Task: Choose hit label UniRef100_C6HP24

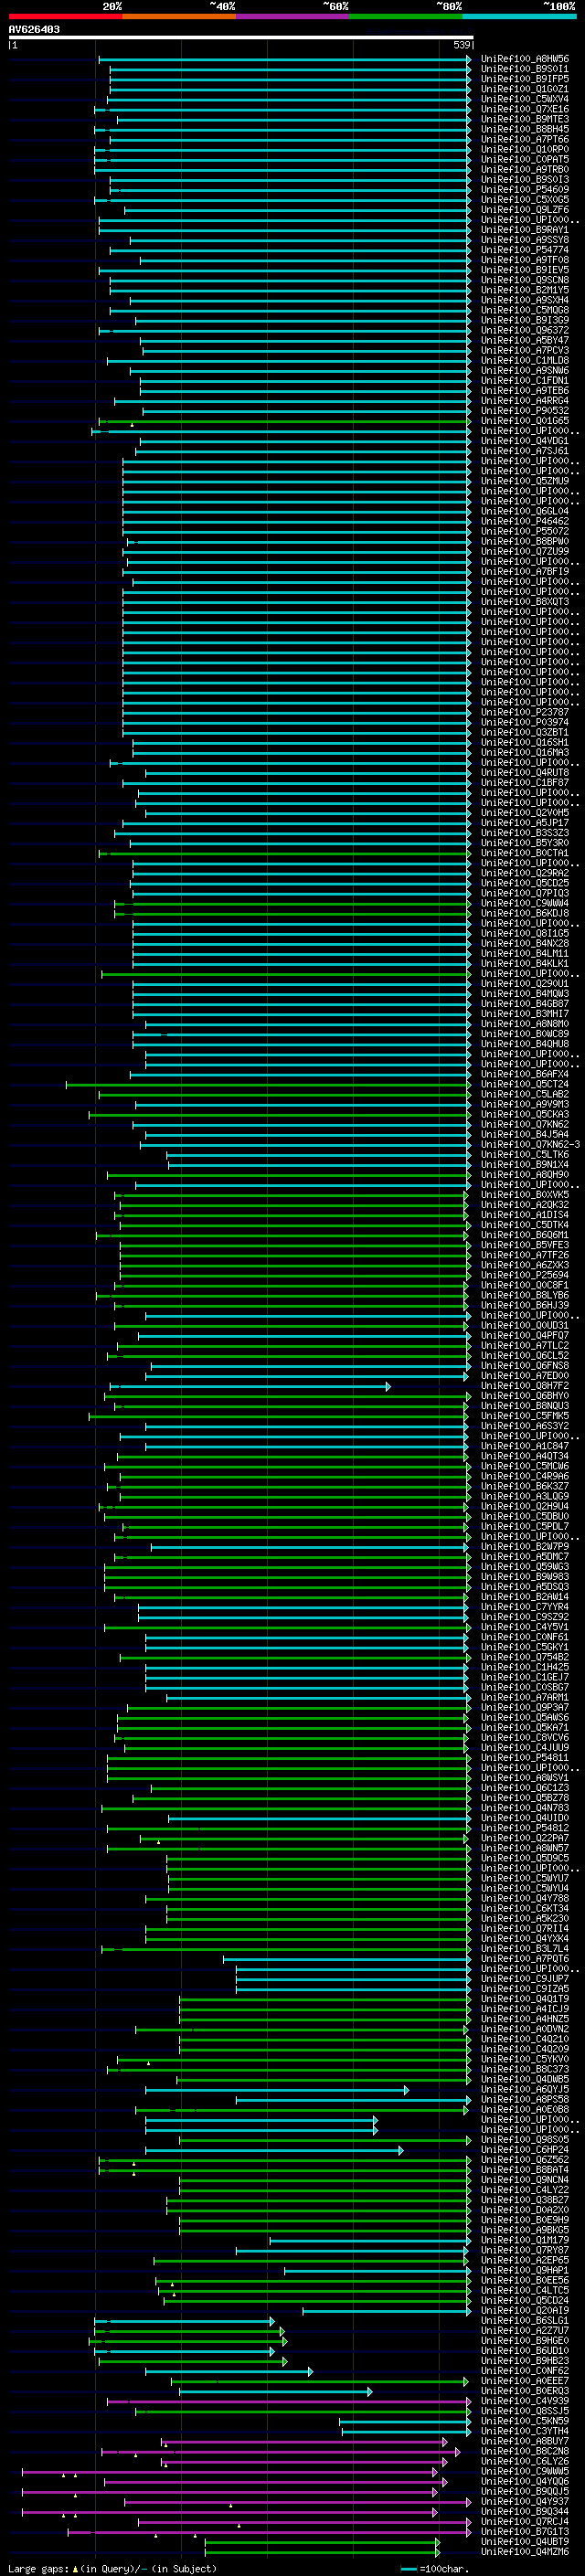Action: 524,2150
